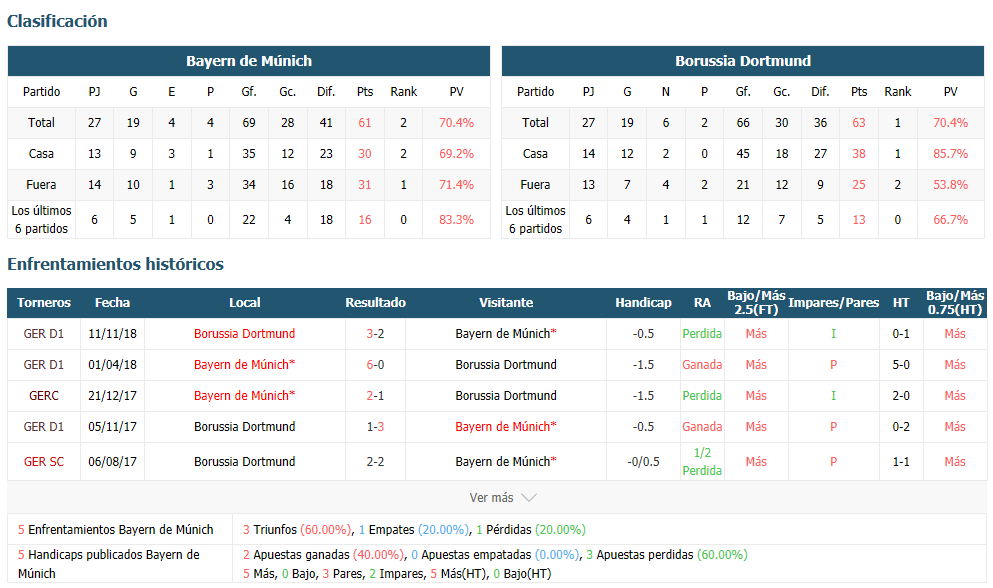Click the Bajo/Más 0.75(HT) header

tap(955, 303)
